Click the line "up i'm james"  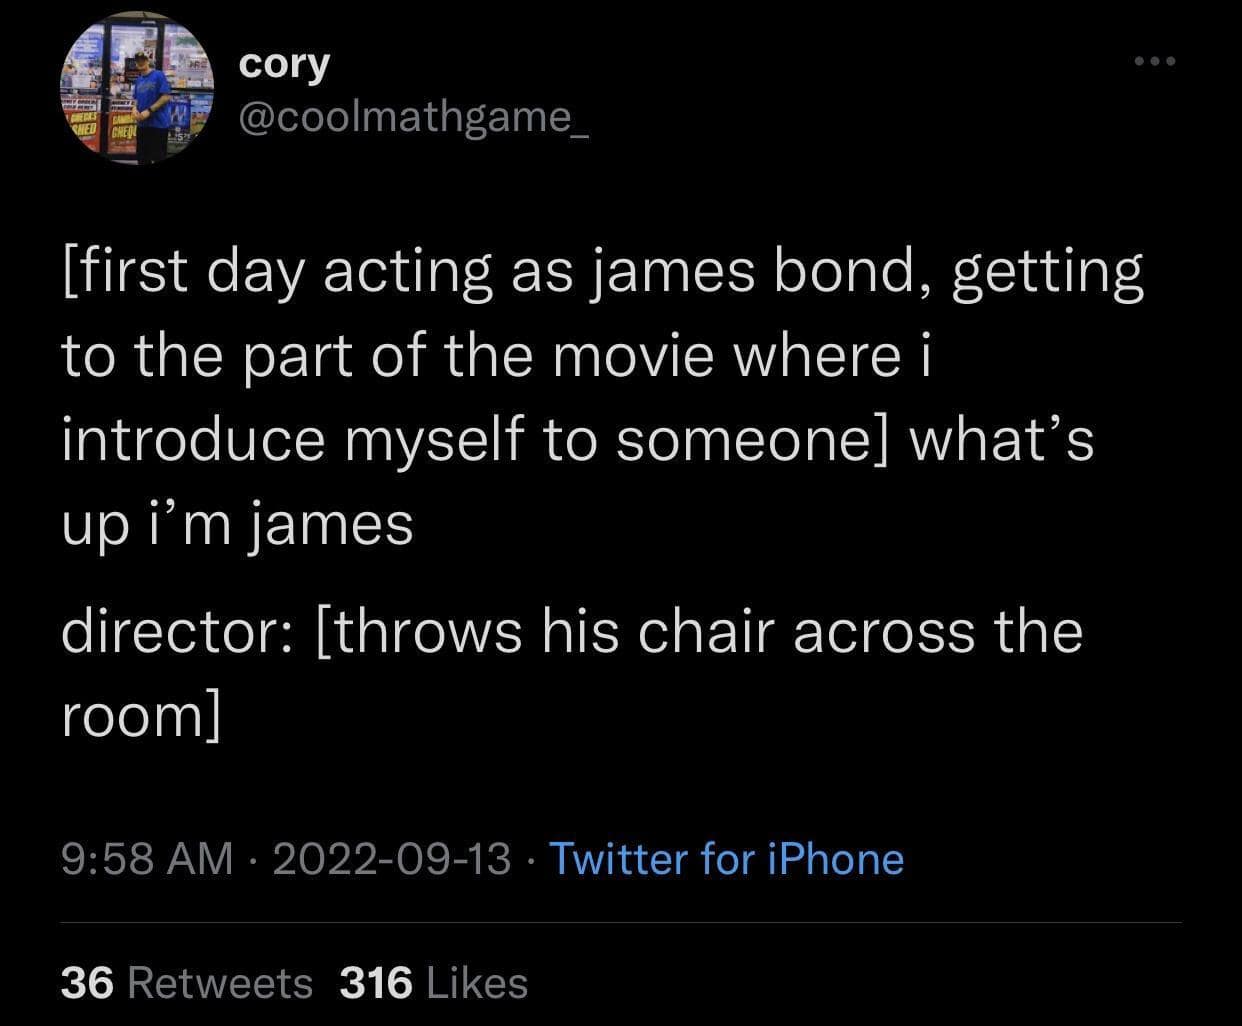coord(237,524)
